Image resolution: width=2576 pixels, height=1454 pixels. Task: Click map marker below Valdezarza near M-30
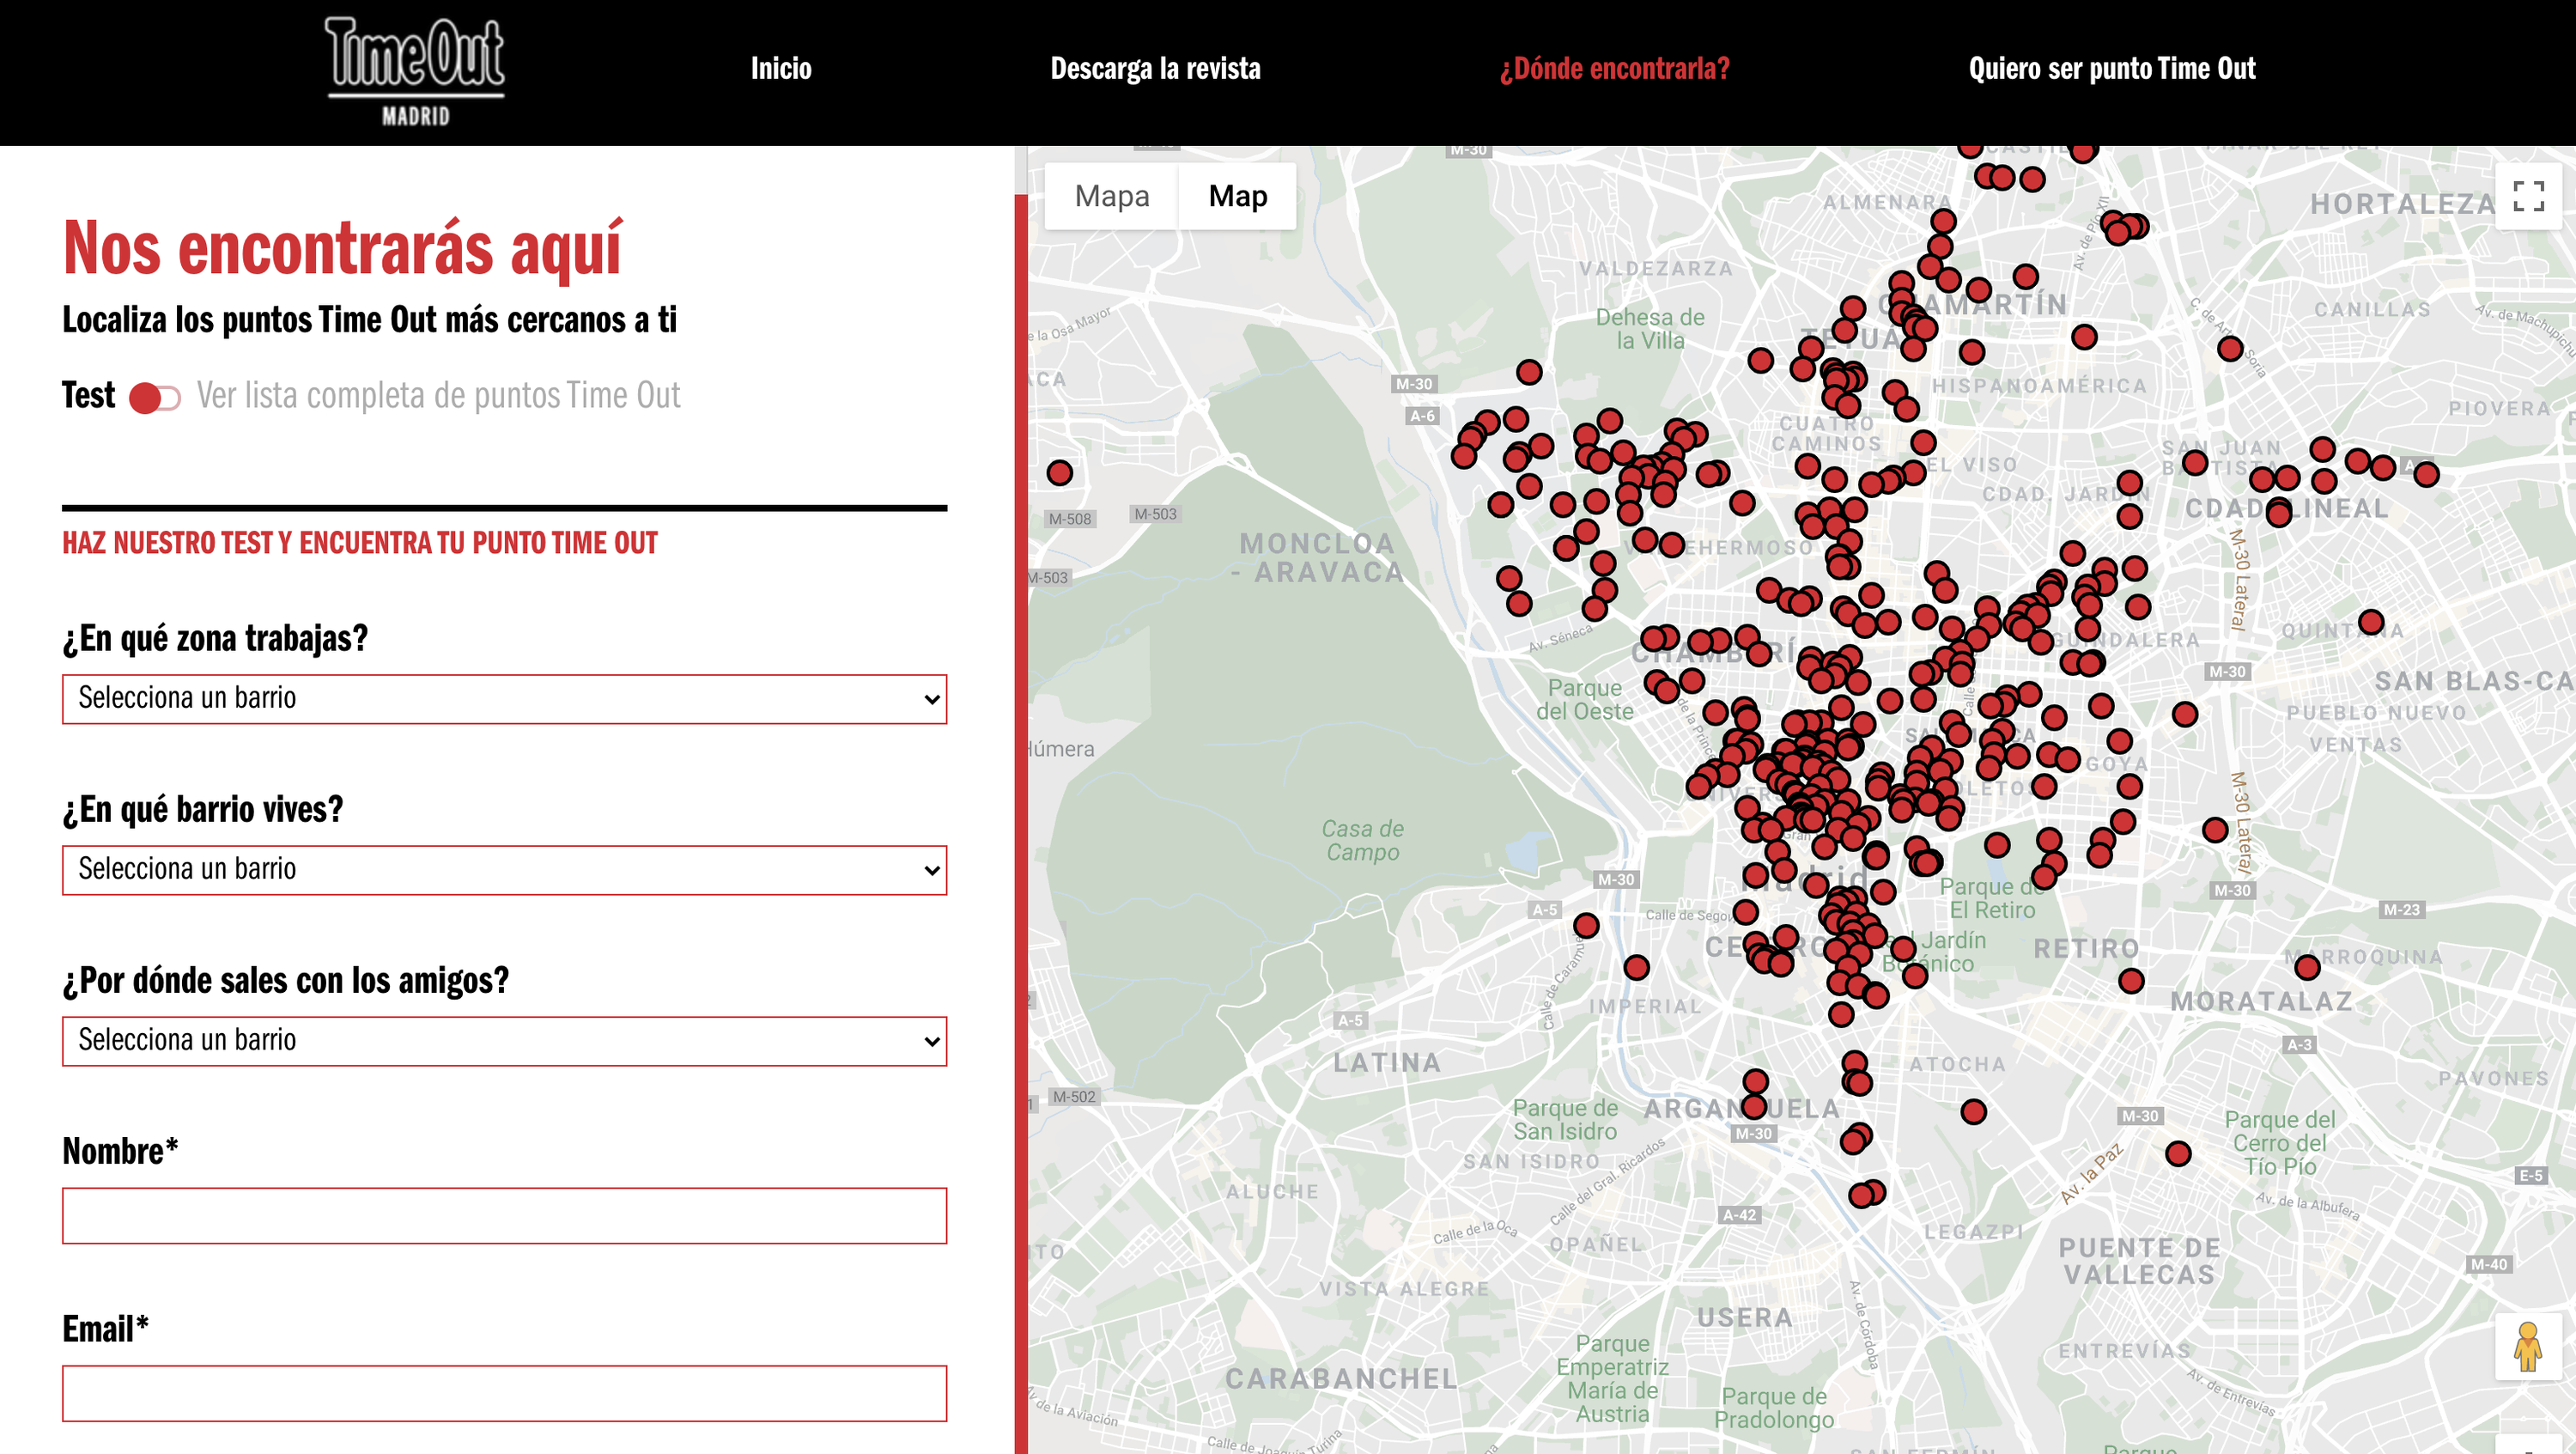tap(1529, 373)
